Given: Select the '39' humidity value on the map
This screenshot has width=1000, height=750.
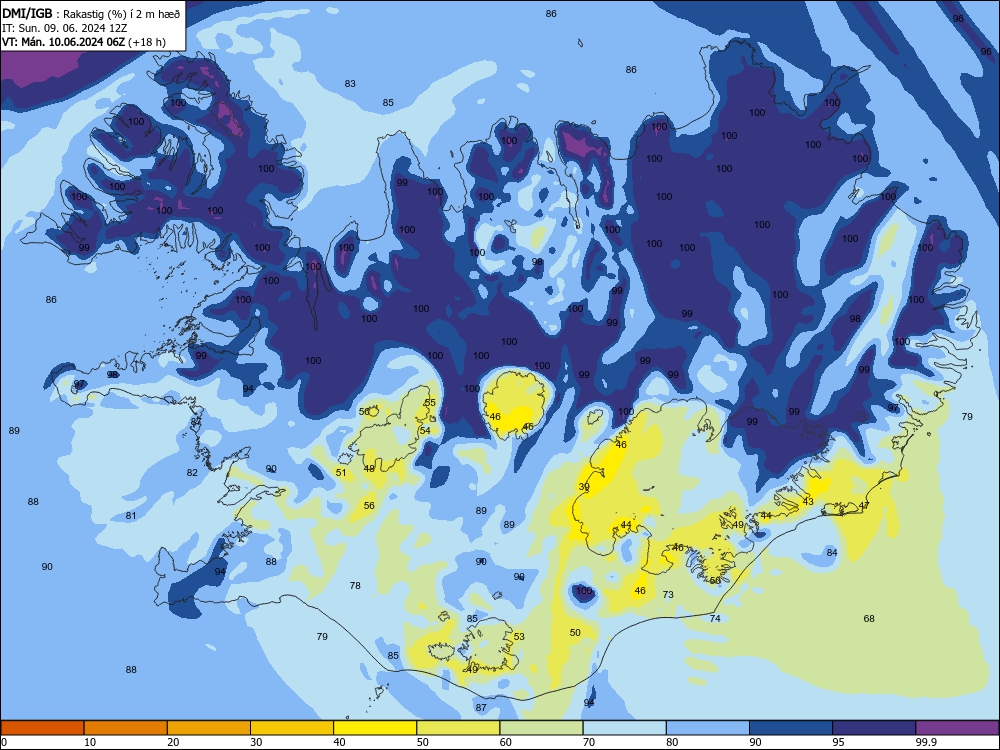Looking at the screenshot, I should point(584,487).
